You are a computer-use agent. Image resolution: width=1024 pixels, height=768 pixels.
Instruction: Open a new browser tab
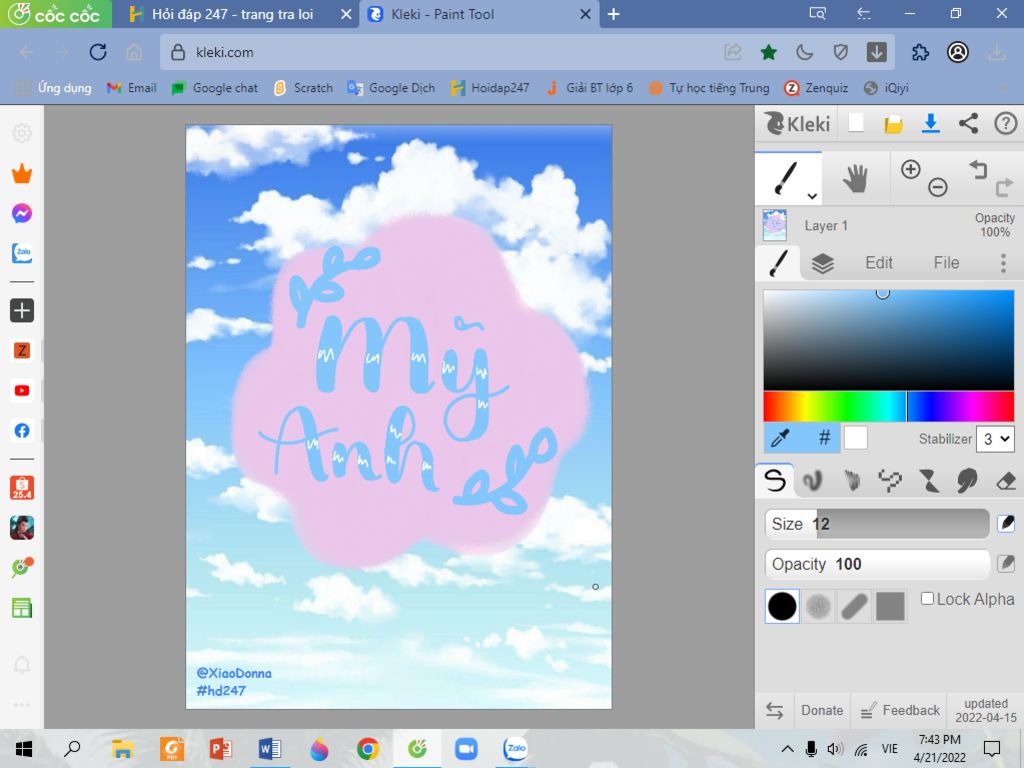click(x=613, y=14)
